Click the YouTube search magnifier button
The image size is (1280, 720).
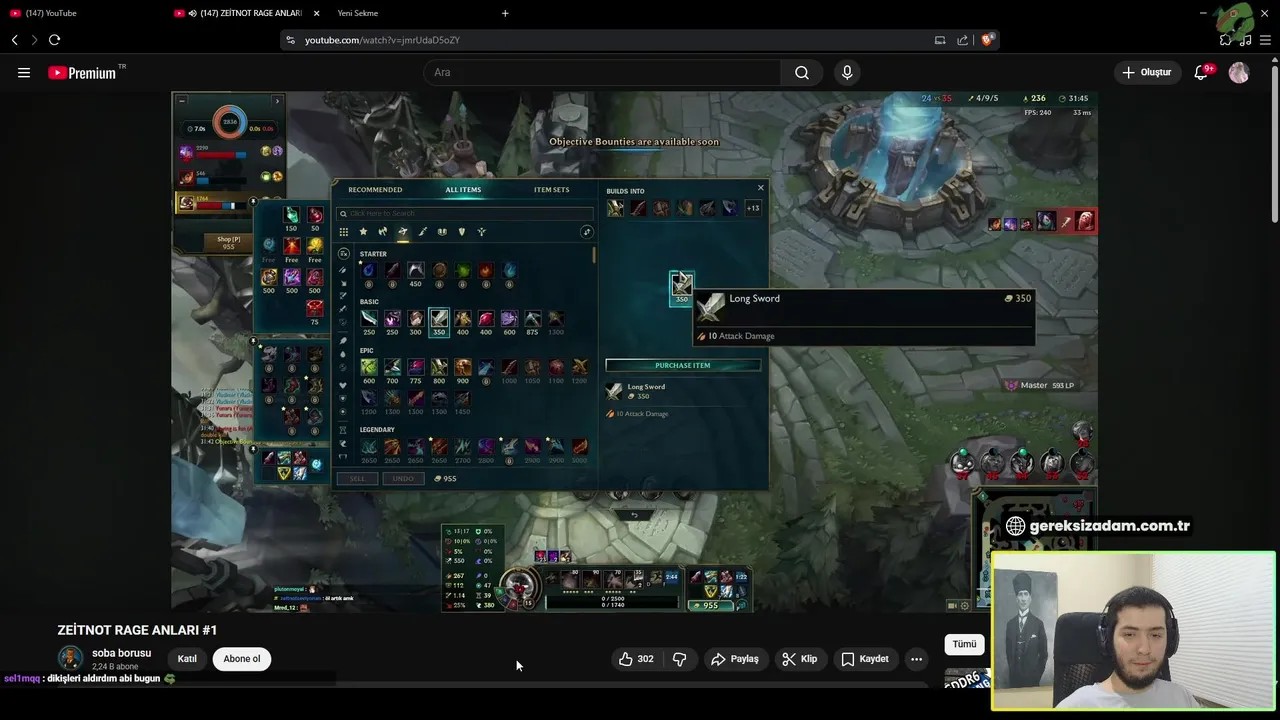point(802,72)
